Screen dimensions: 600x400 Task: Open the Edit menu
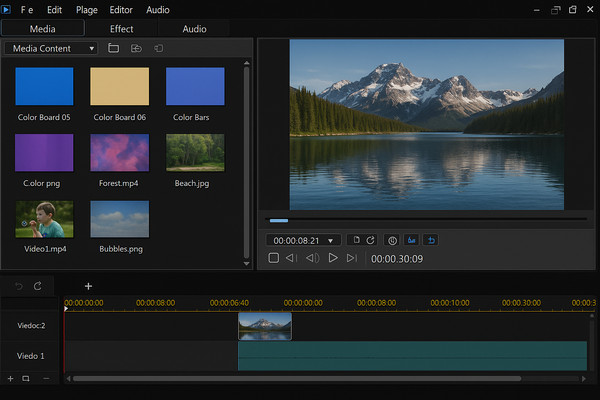pos(54,9)
